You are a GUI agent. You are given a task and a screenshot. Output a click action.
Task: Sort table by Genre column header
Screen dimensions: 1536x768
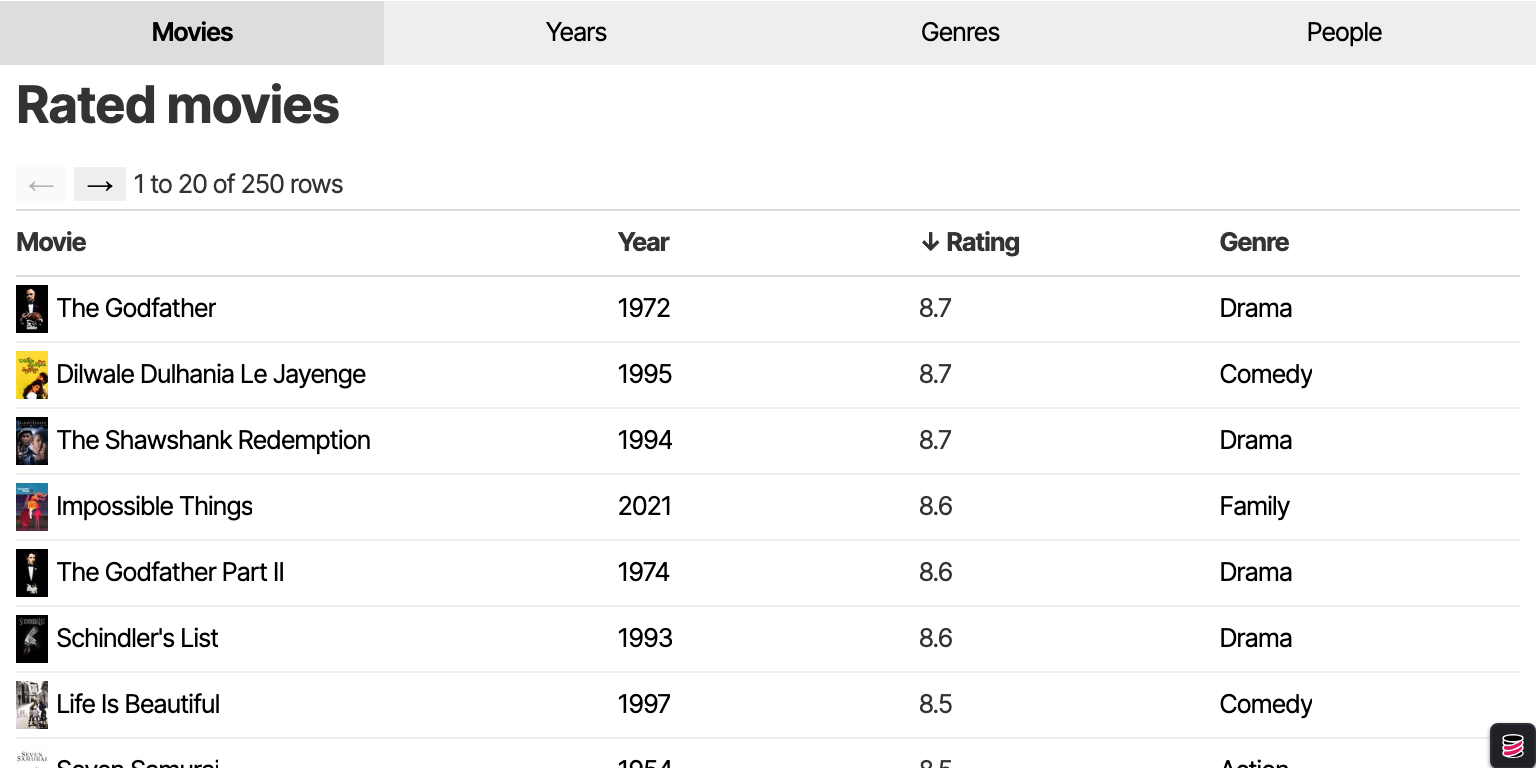(x=1254, y=243)
